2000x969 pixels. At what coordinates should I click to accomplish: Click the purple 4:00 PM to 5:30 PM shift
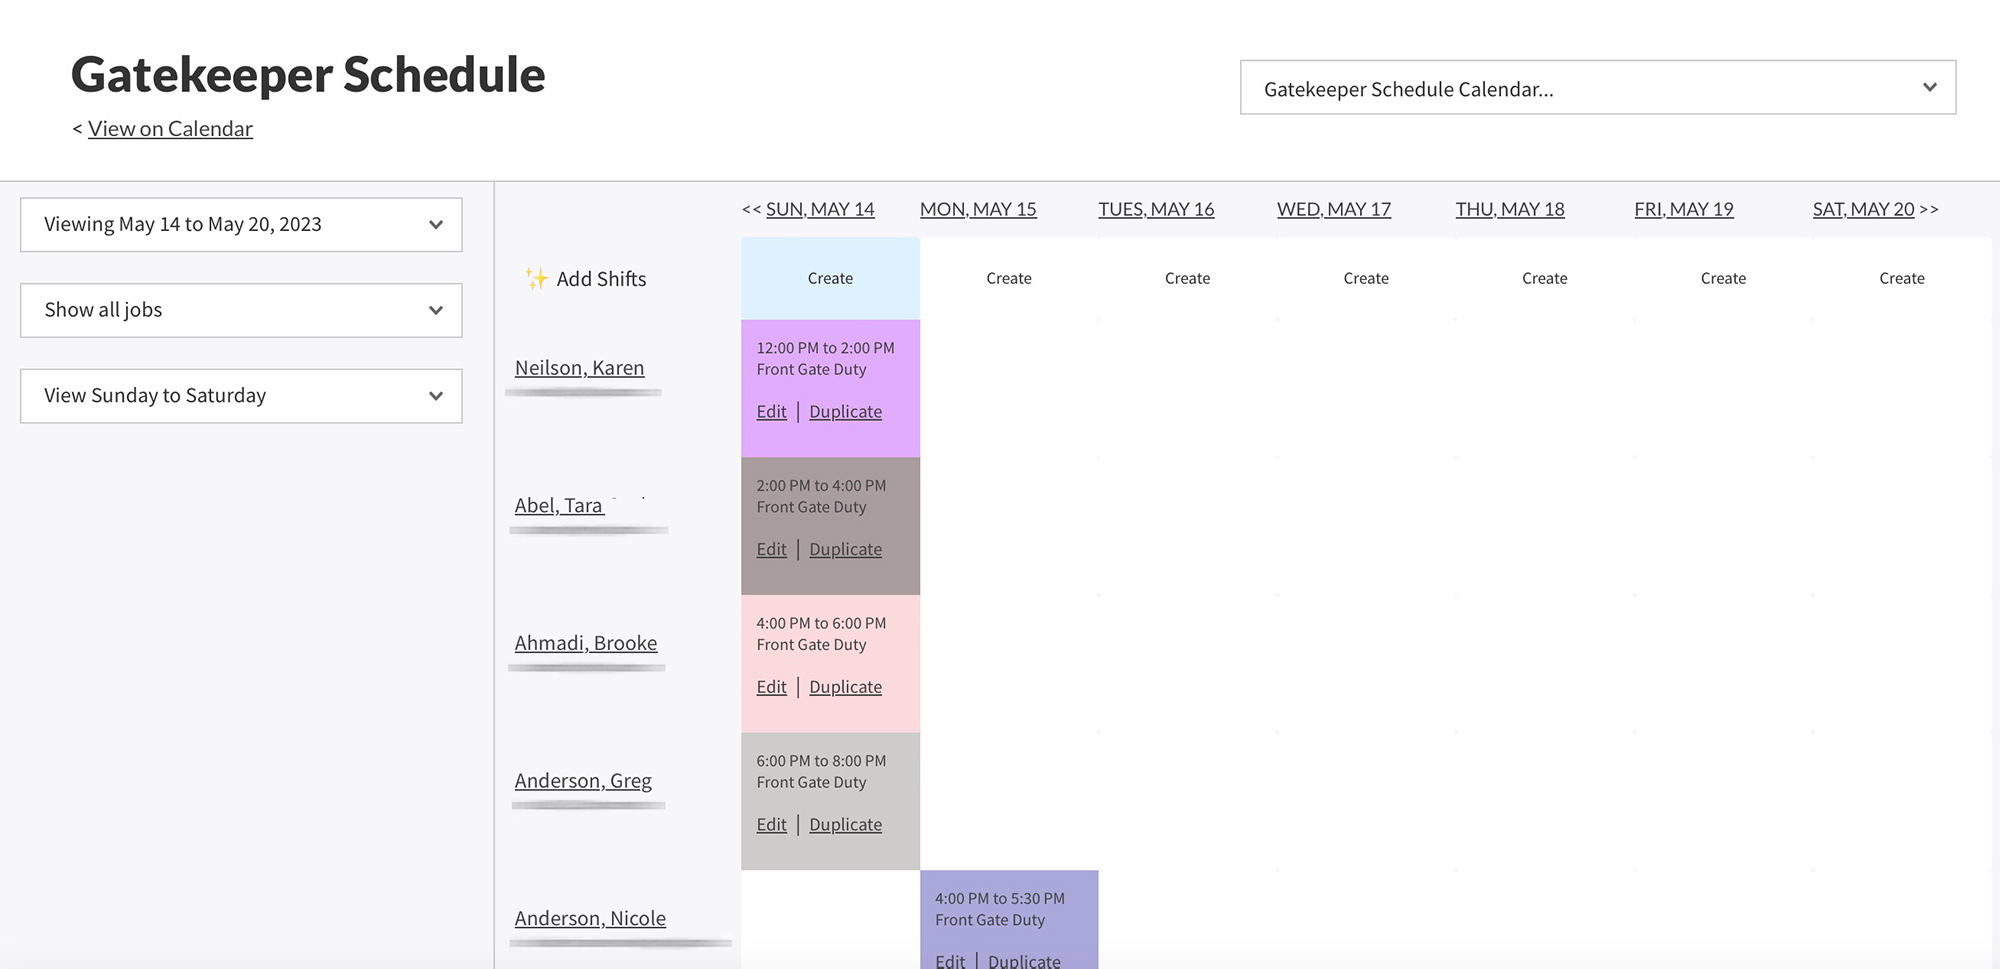point(1008,910)
